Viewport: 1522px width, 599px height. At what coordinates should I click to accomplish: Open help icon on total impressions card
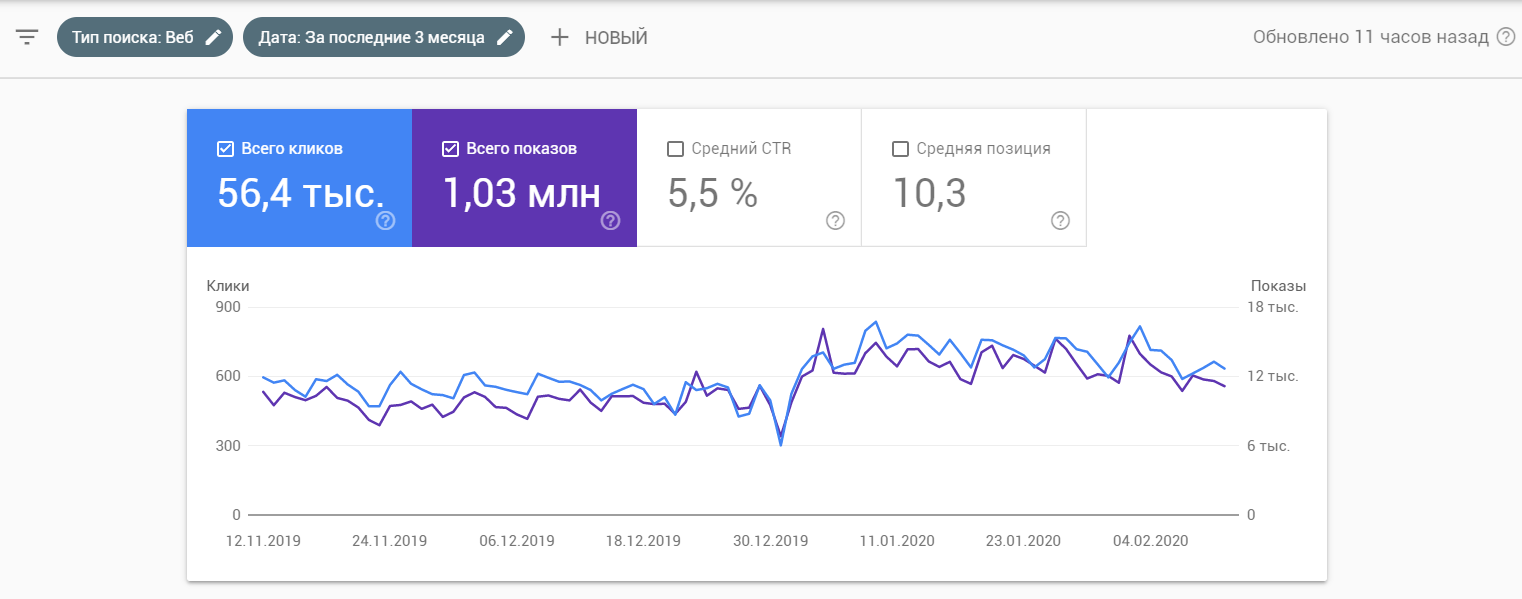point(611,221)
